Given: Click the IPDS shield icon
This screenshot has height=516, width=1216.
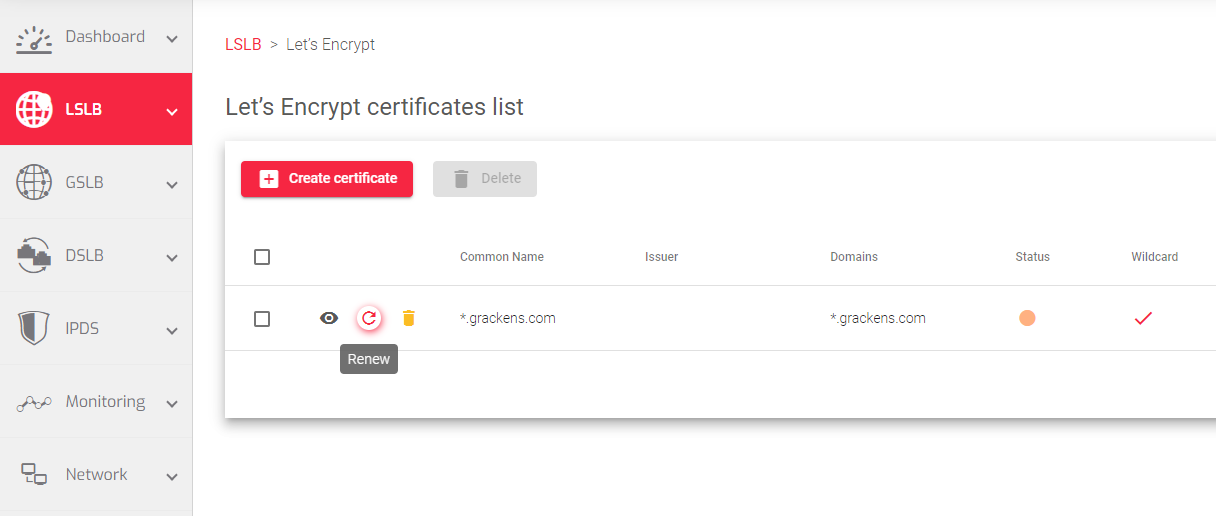Looking at the screenshot, I should [34, 329].
